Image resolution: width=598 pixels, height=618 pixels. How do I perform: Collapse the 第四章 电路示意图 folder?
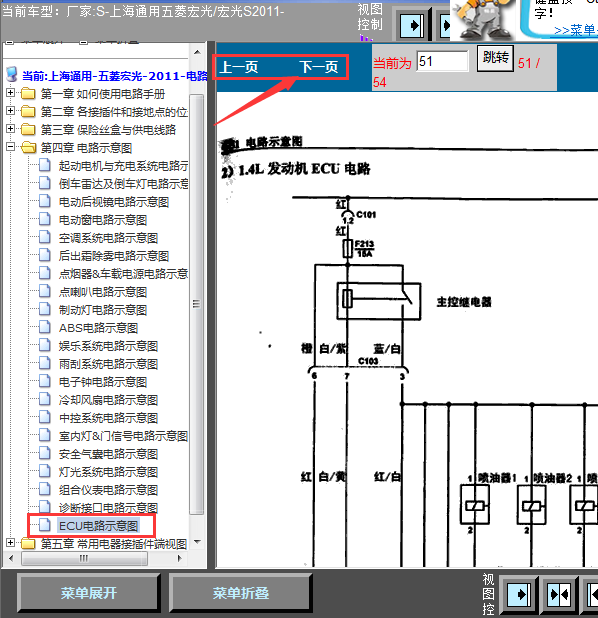click(11, 147)
